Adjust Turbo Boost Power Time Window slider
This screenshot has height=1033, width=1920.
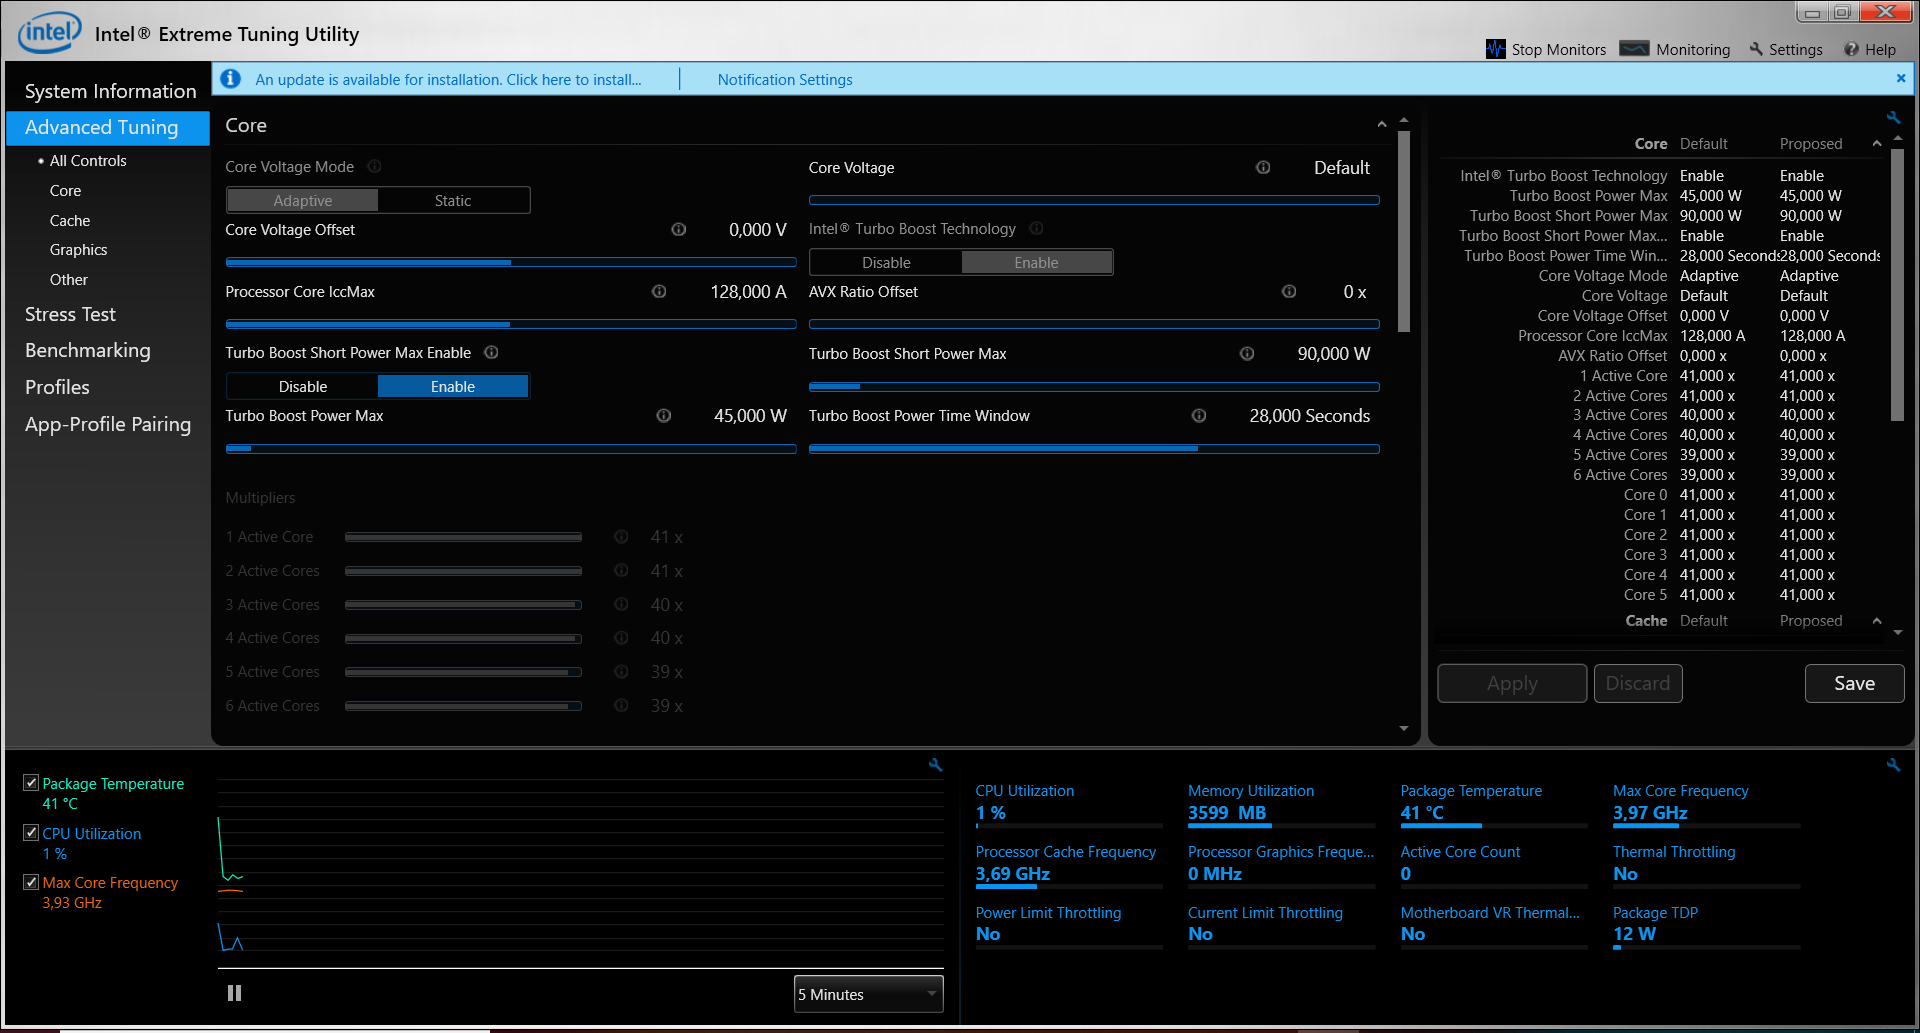(1094, 449)
